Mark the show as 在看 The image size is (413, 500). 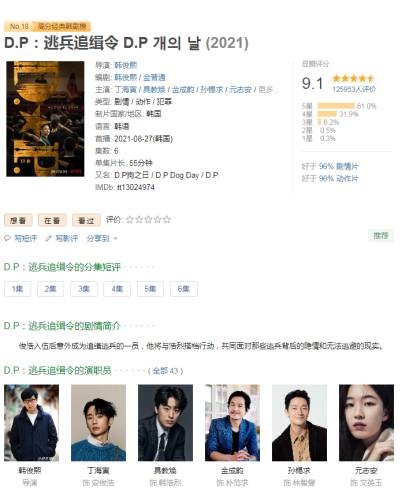pyautogui.click(x=52, y=220)
